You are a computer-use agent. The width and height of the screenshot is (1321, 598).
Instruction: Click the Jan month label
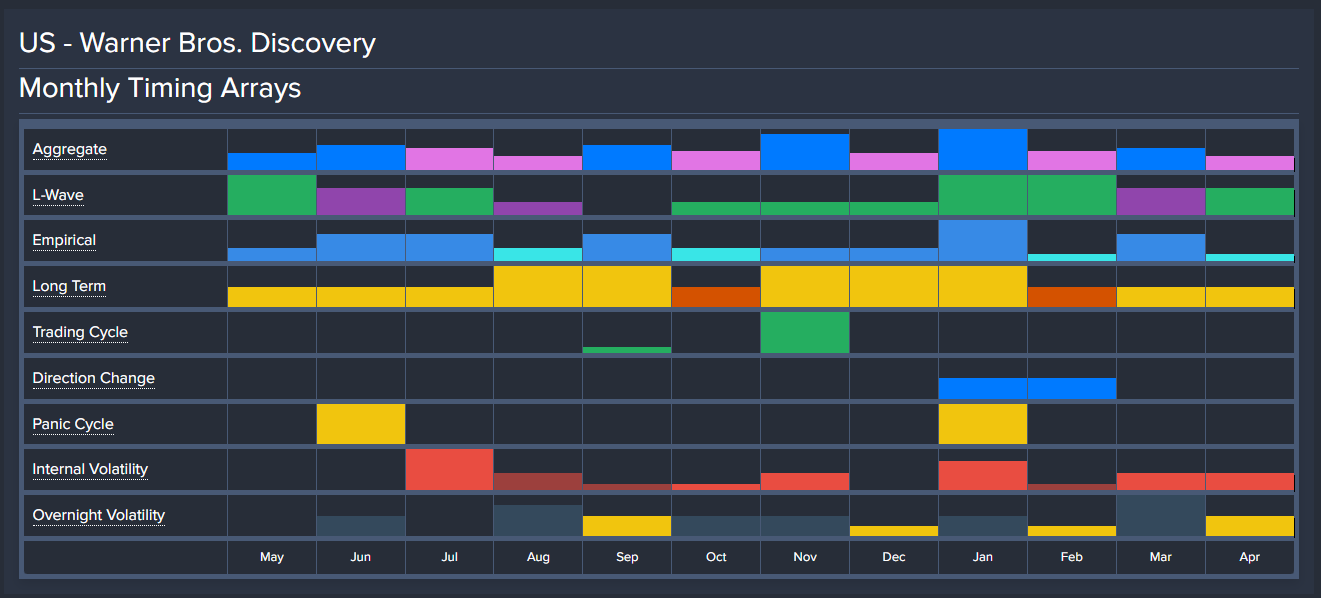coord(983,557)
